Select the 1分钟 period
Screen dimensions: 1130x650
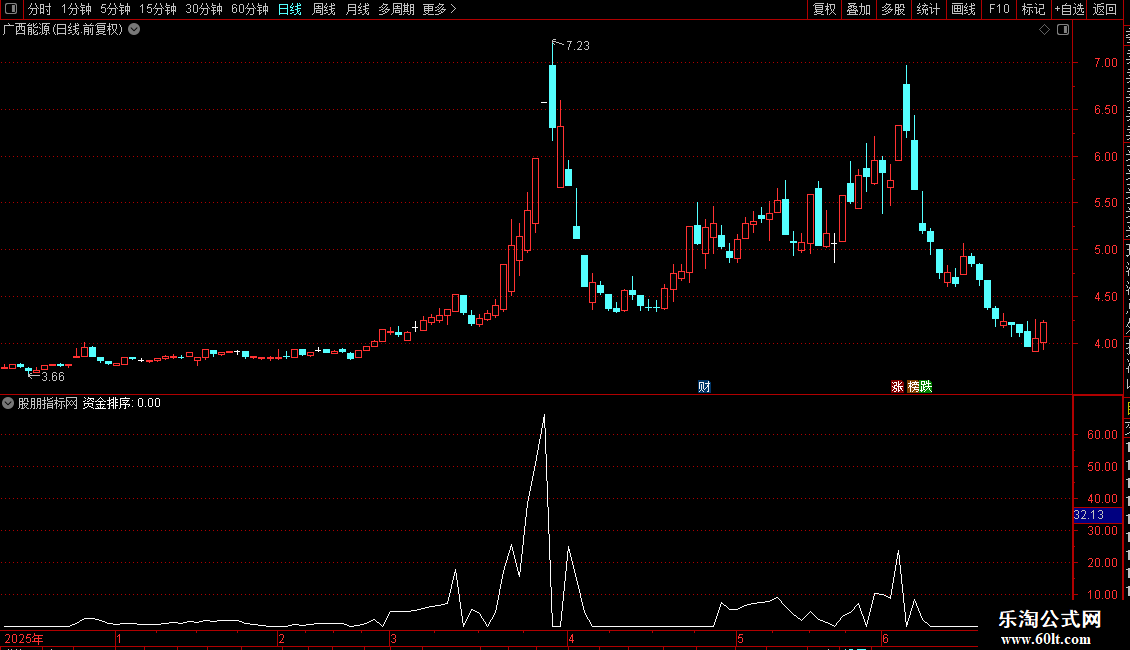point(76,9)
